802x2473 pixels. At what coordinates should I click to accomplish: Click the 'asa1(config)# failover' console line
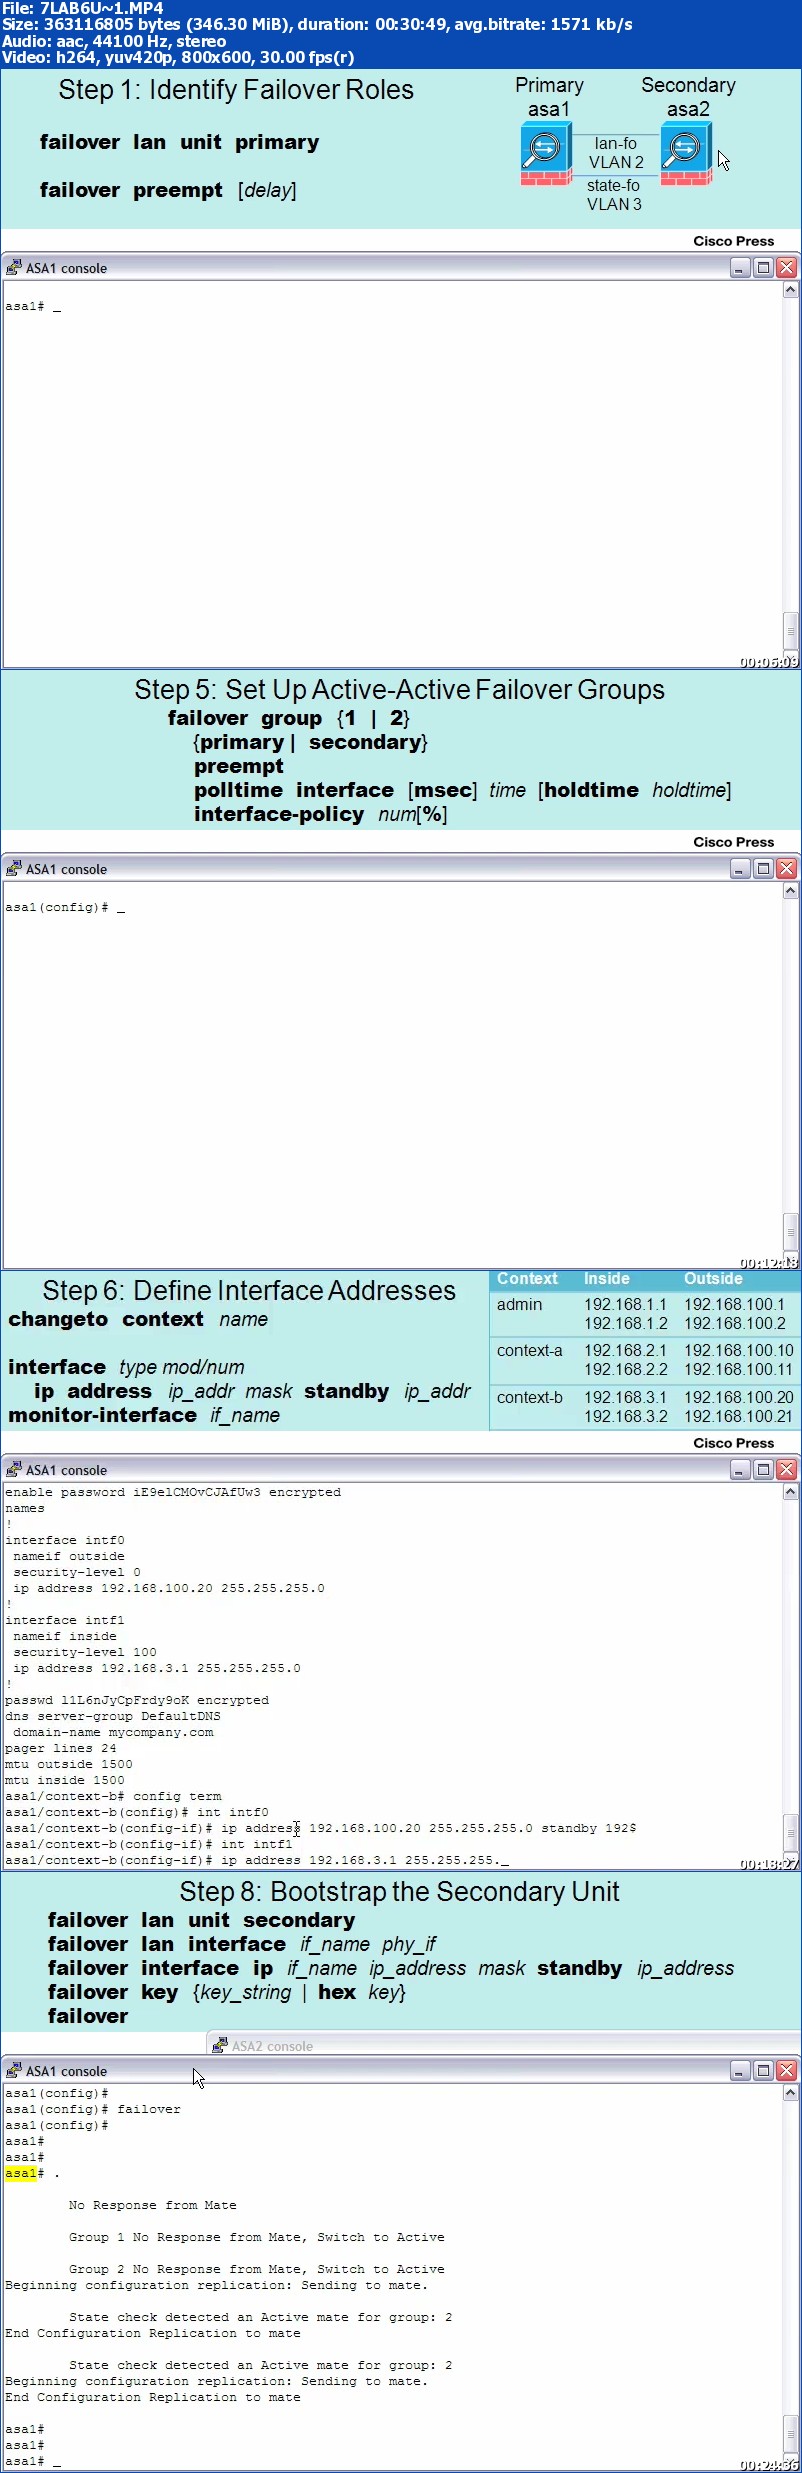tap(93, 2109)
